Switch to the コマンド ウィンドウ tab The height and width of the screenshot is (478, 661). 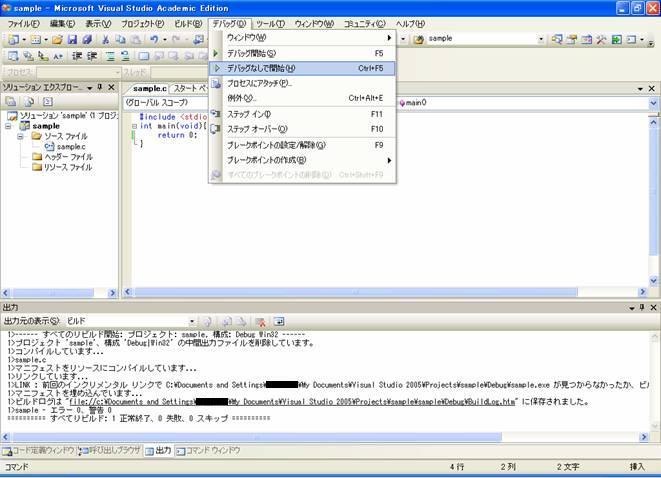pyautogui.click(x=212, y=451)
